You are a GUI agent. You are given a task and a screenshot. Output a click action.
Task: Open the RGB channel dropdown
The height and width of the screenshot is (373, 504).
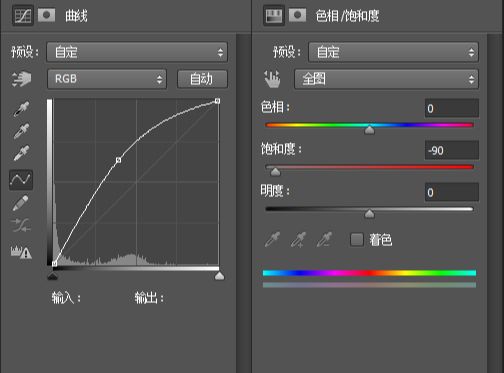107,79
